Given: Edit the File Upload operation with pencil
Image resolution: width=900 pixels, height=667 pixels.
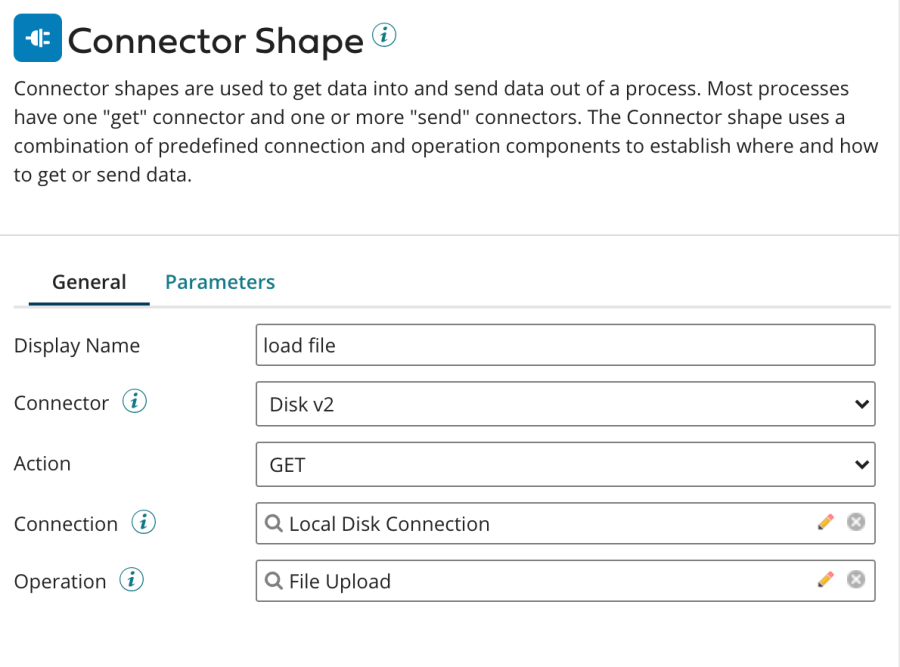Looking at the screenshot, I should [825, 580].
